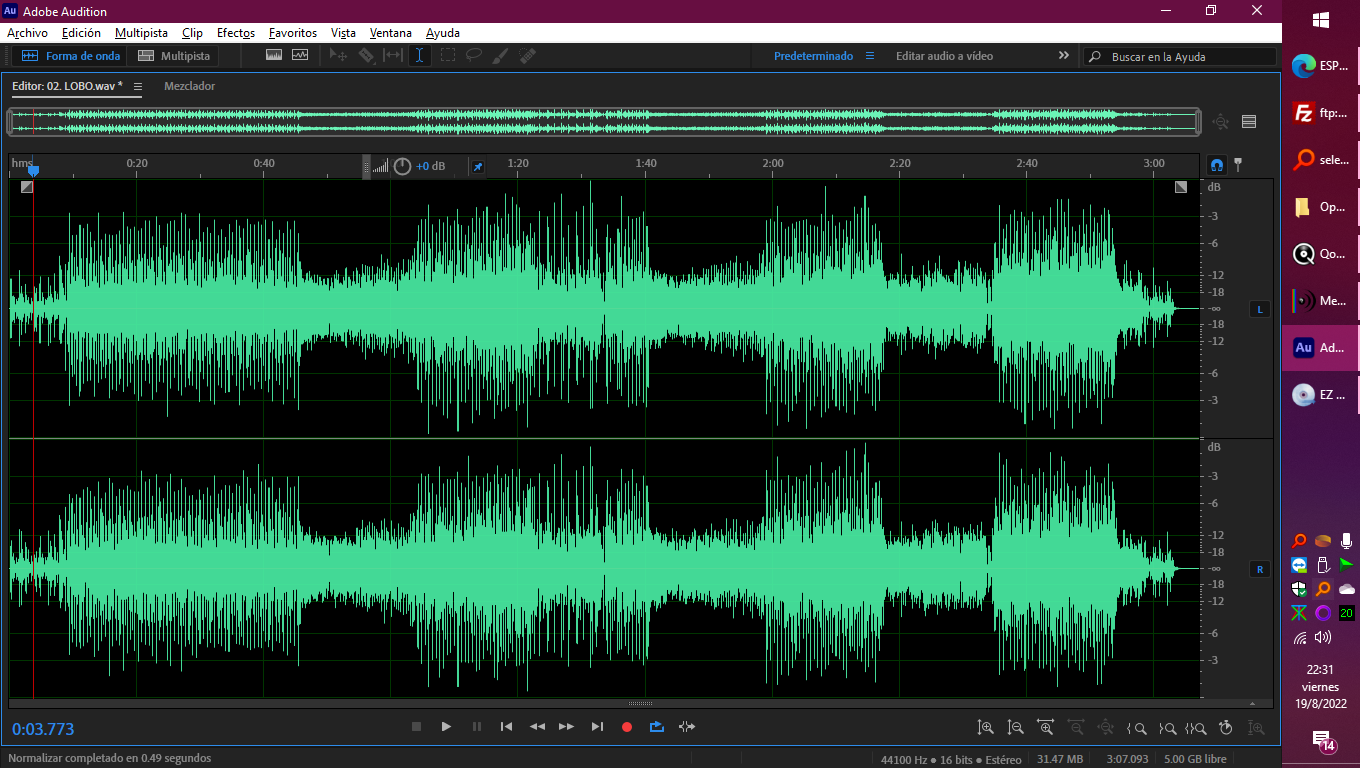Toggle the right channel R button
Viewport: 1360px width, 768px height.
[x=1260, y=570]
